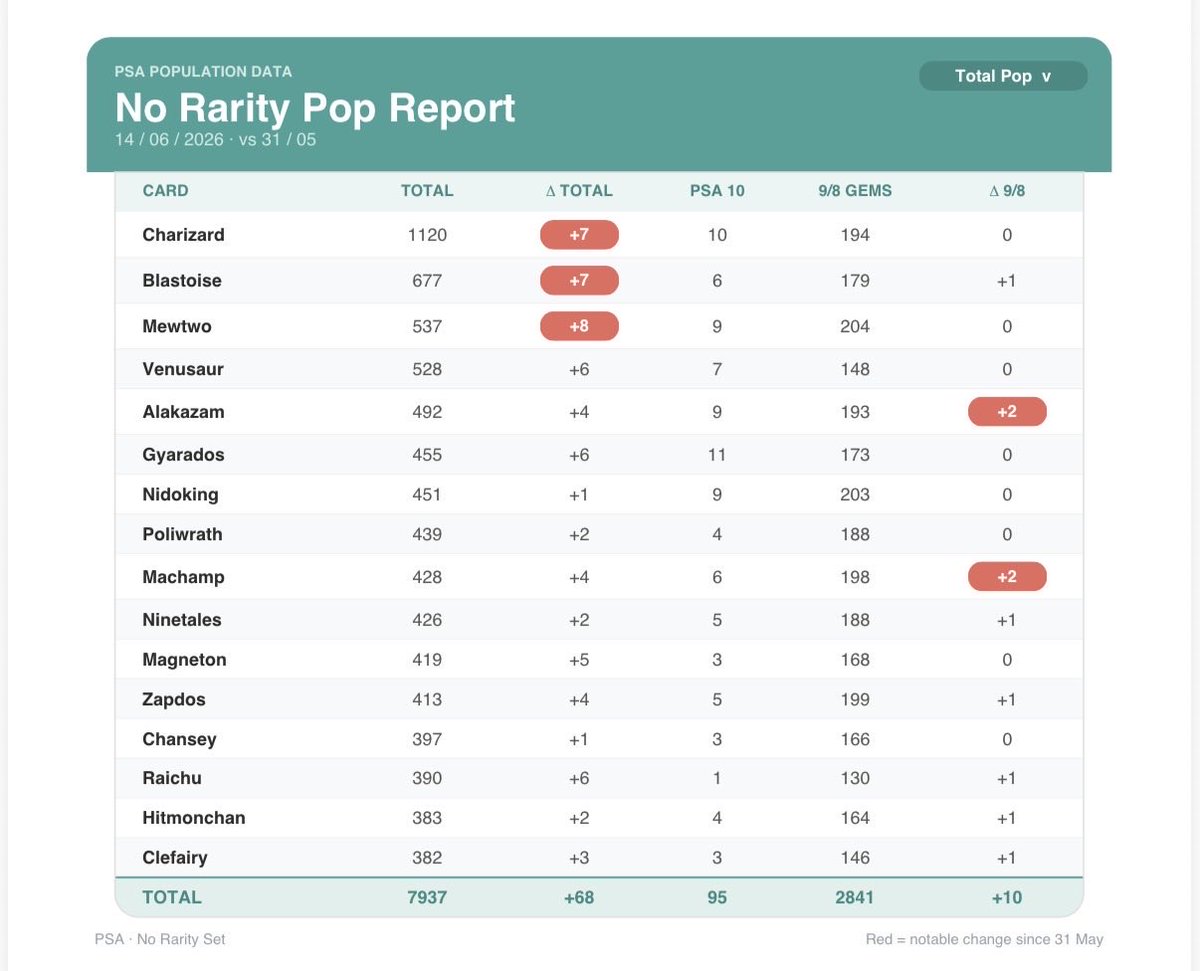Click Zapdos's 9/8 gems value 199
Viewport: 1200px width, 971px height.
(855, 700)
